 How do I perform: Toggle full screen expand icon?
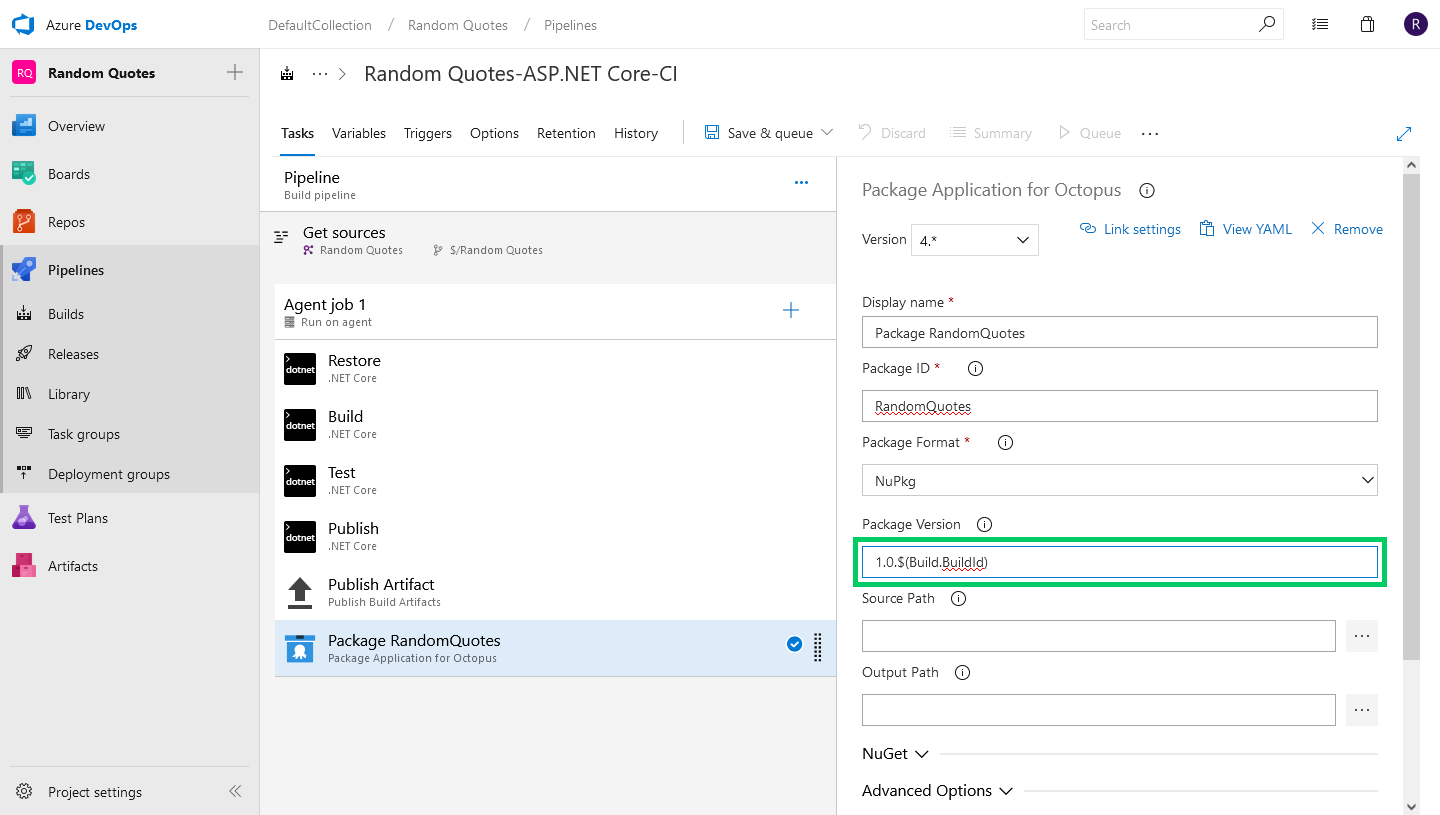click(x=1404, y=133)
